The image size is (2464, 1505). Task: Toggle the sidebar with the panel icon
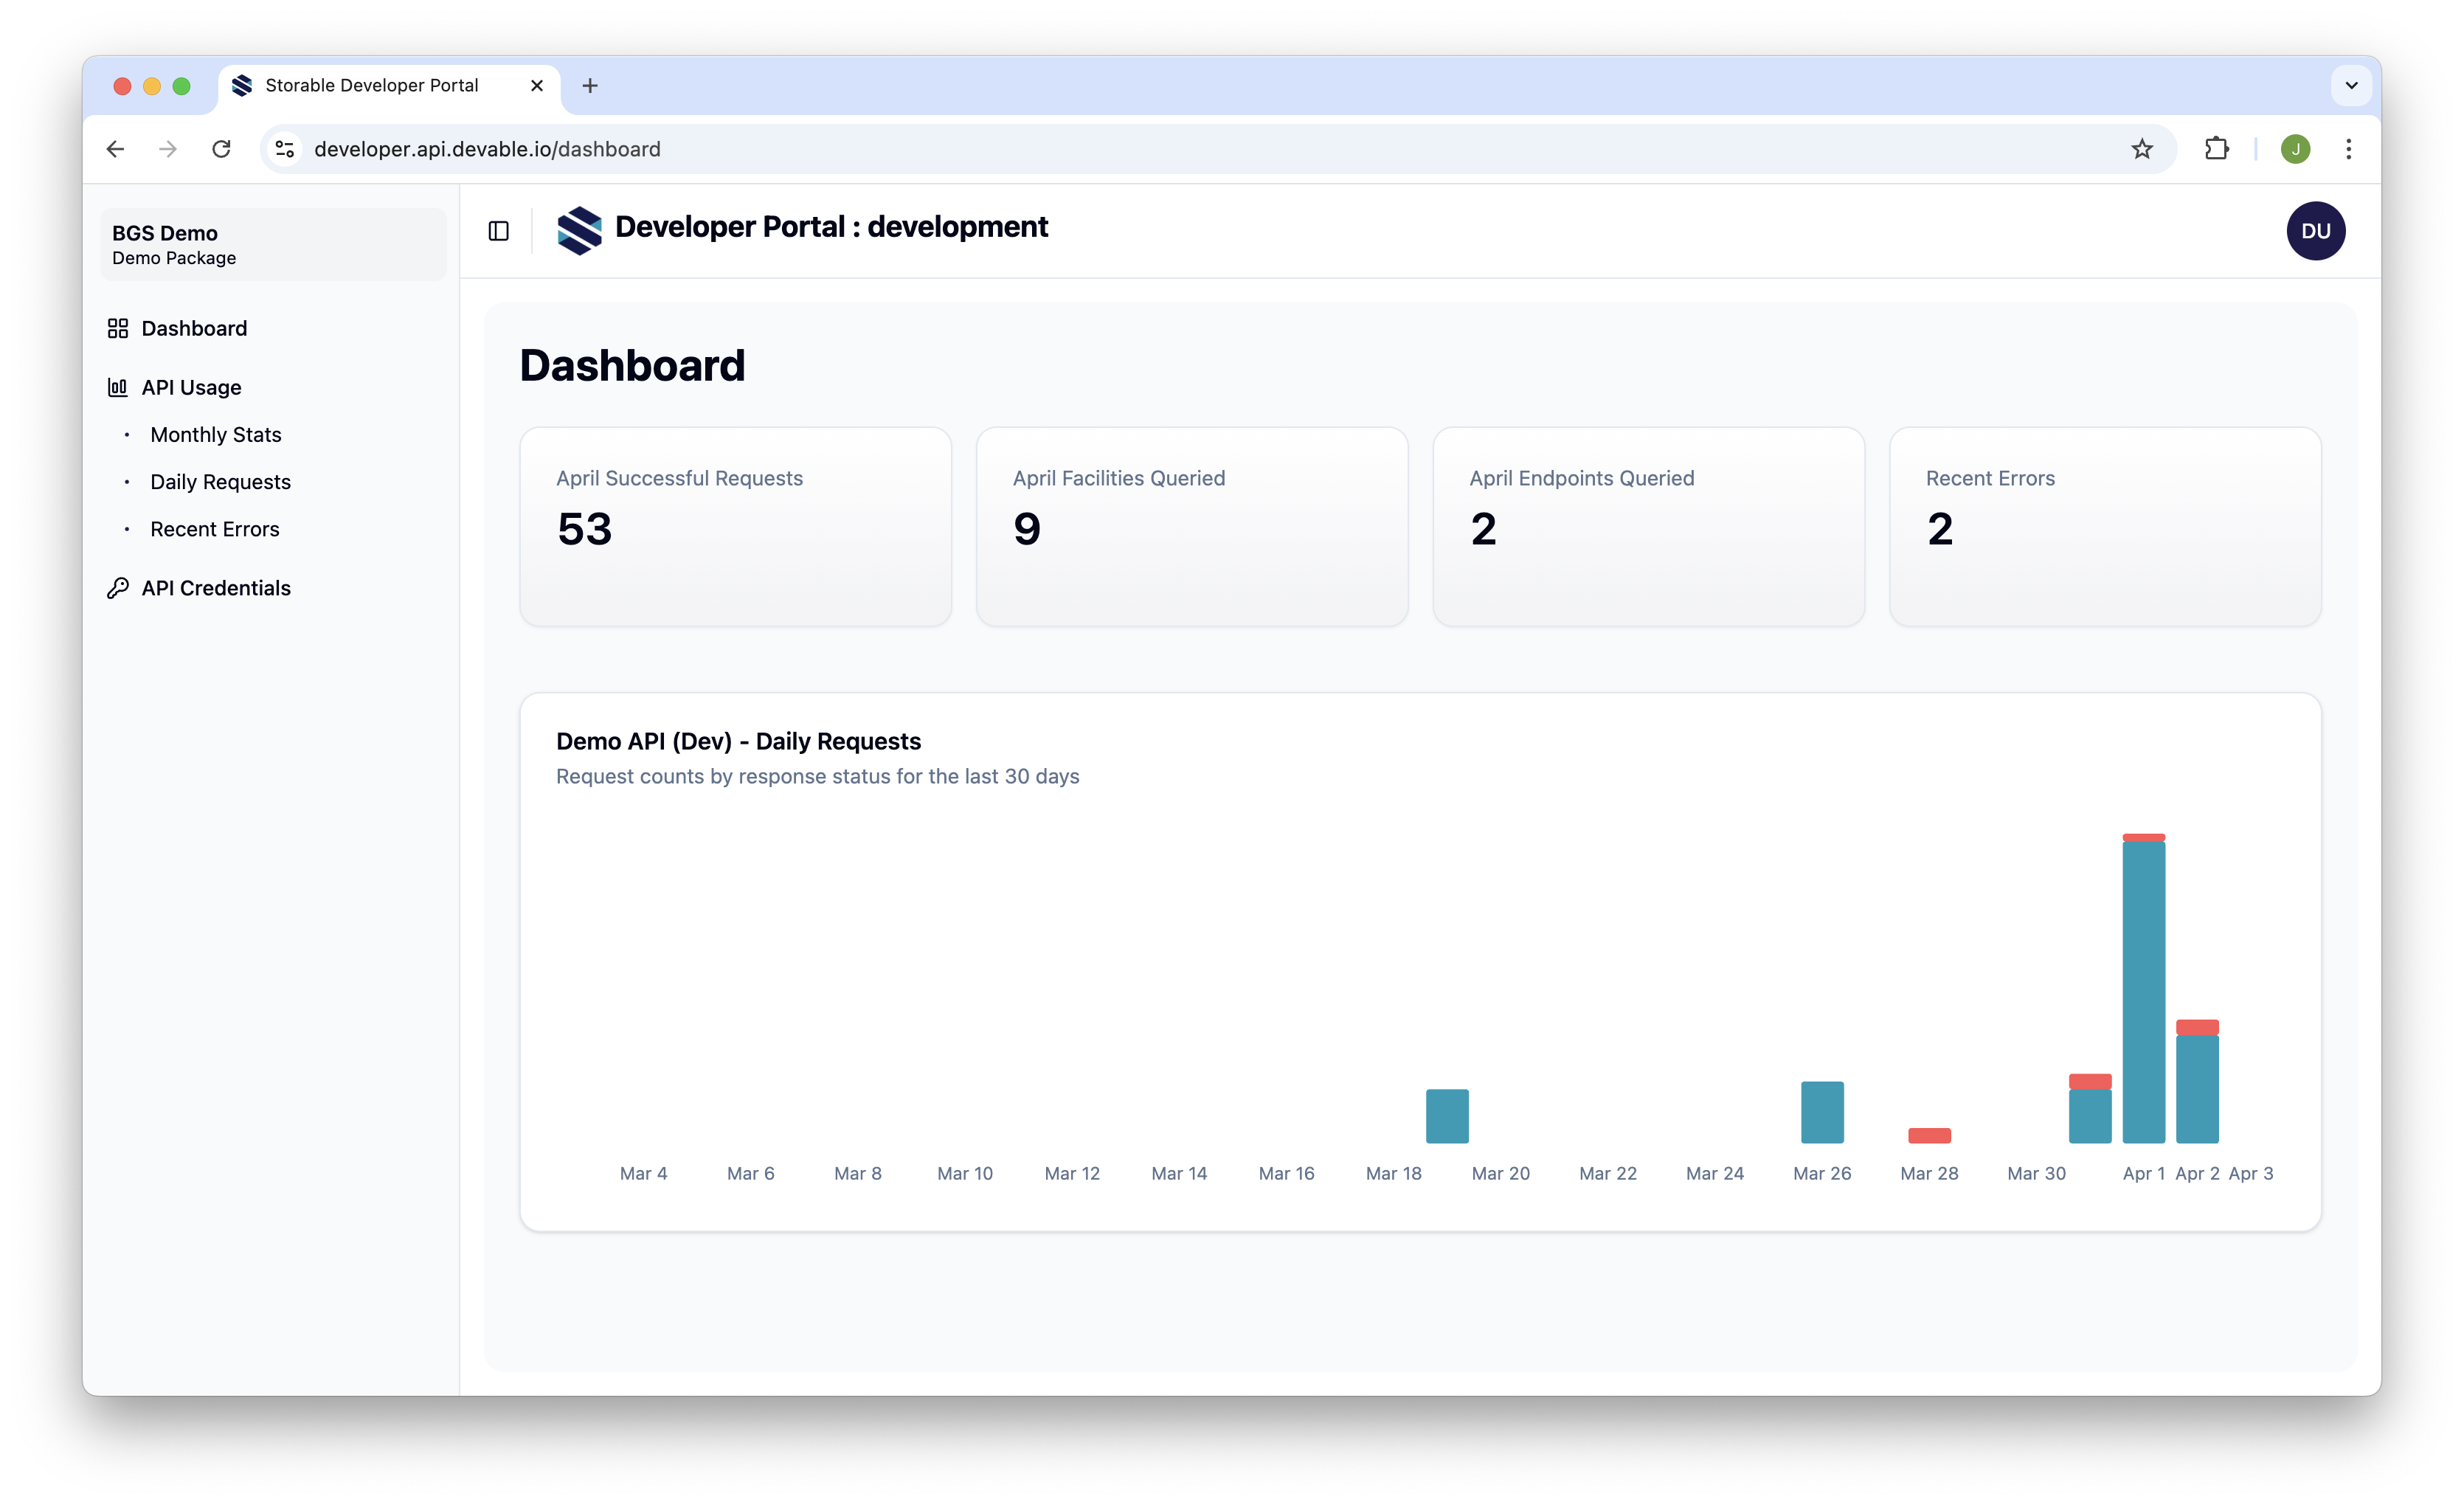pyautogui.click(x=497, y=231)
